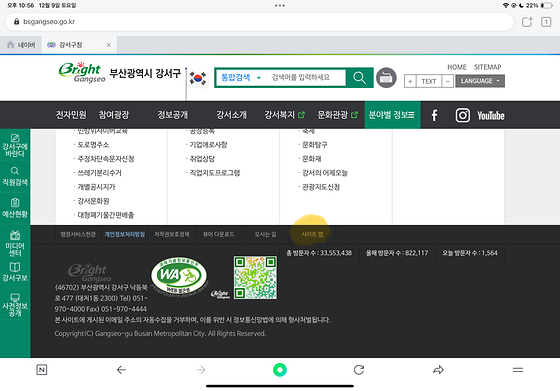Open the 통합검색 search category dropdown
This screenshot has width=560, height=391.
(x=241, y=77)
